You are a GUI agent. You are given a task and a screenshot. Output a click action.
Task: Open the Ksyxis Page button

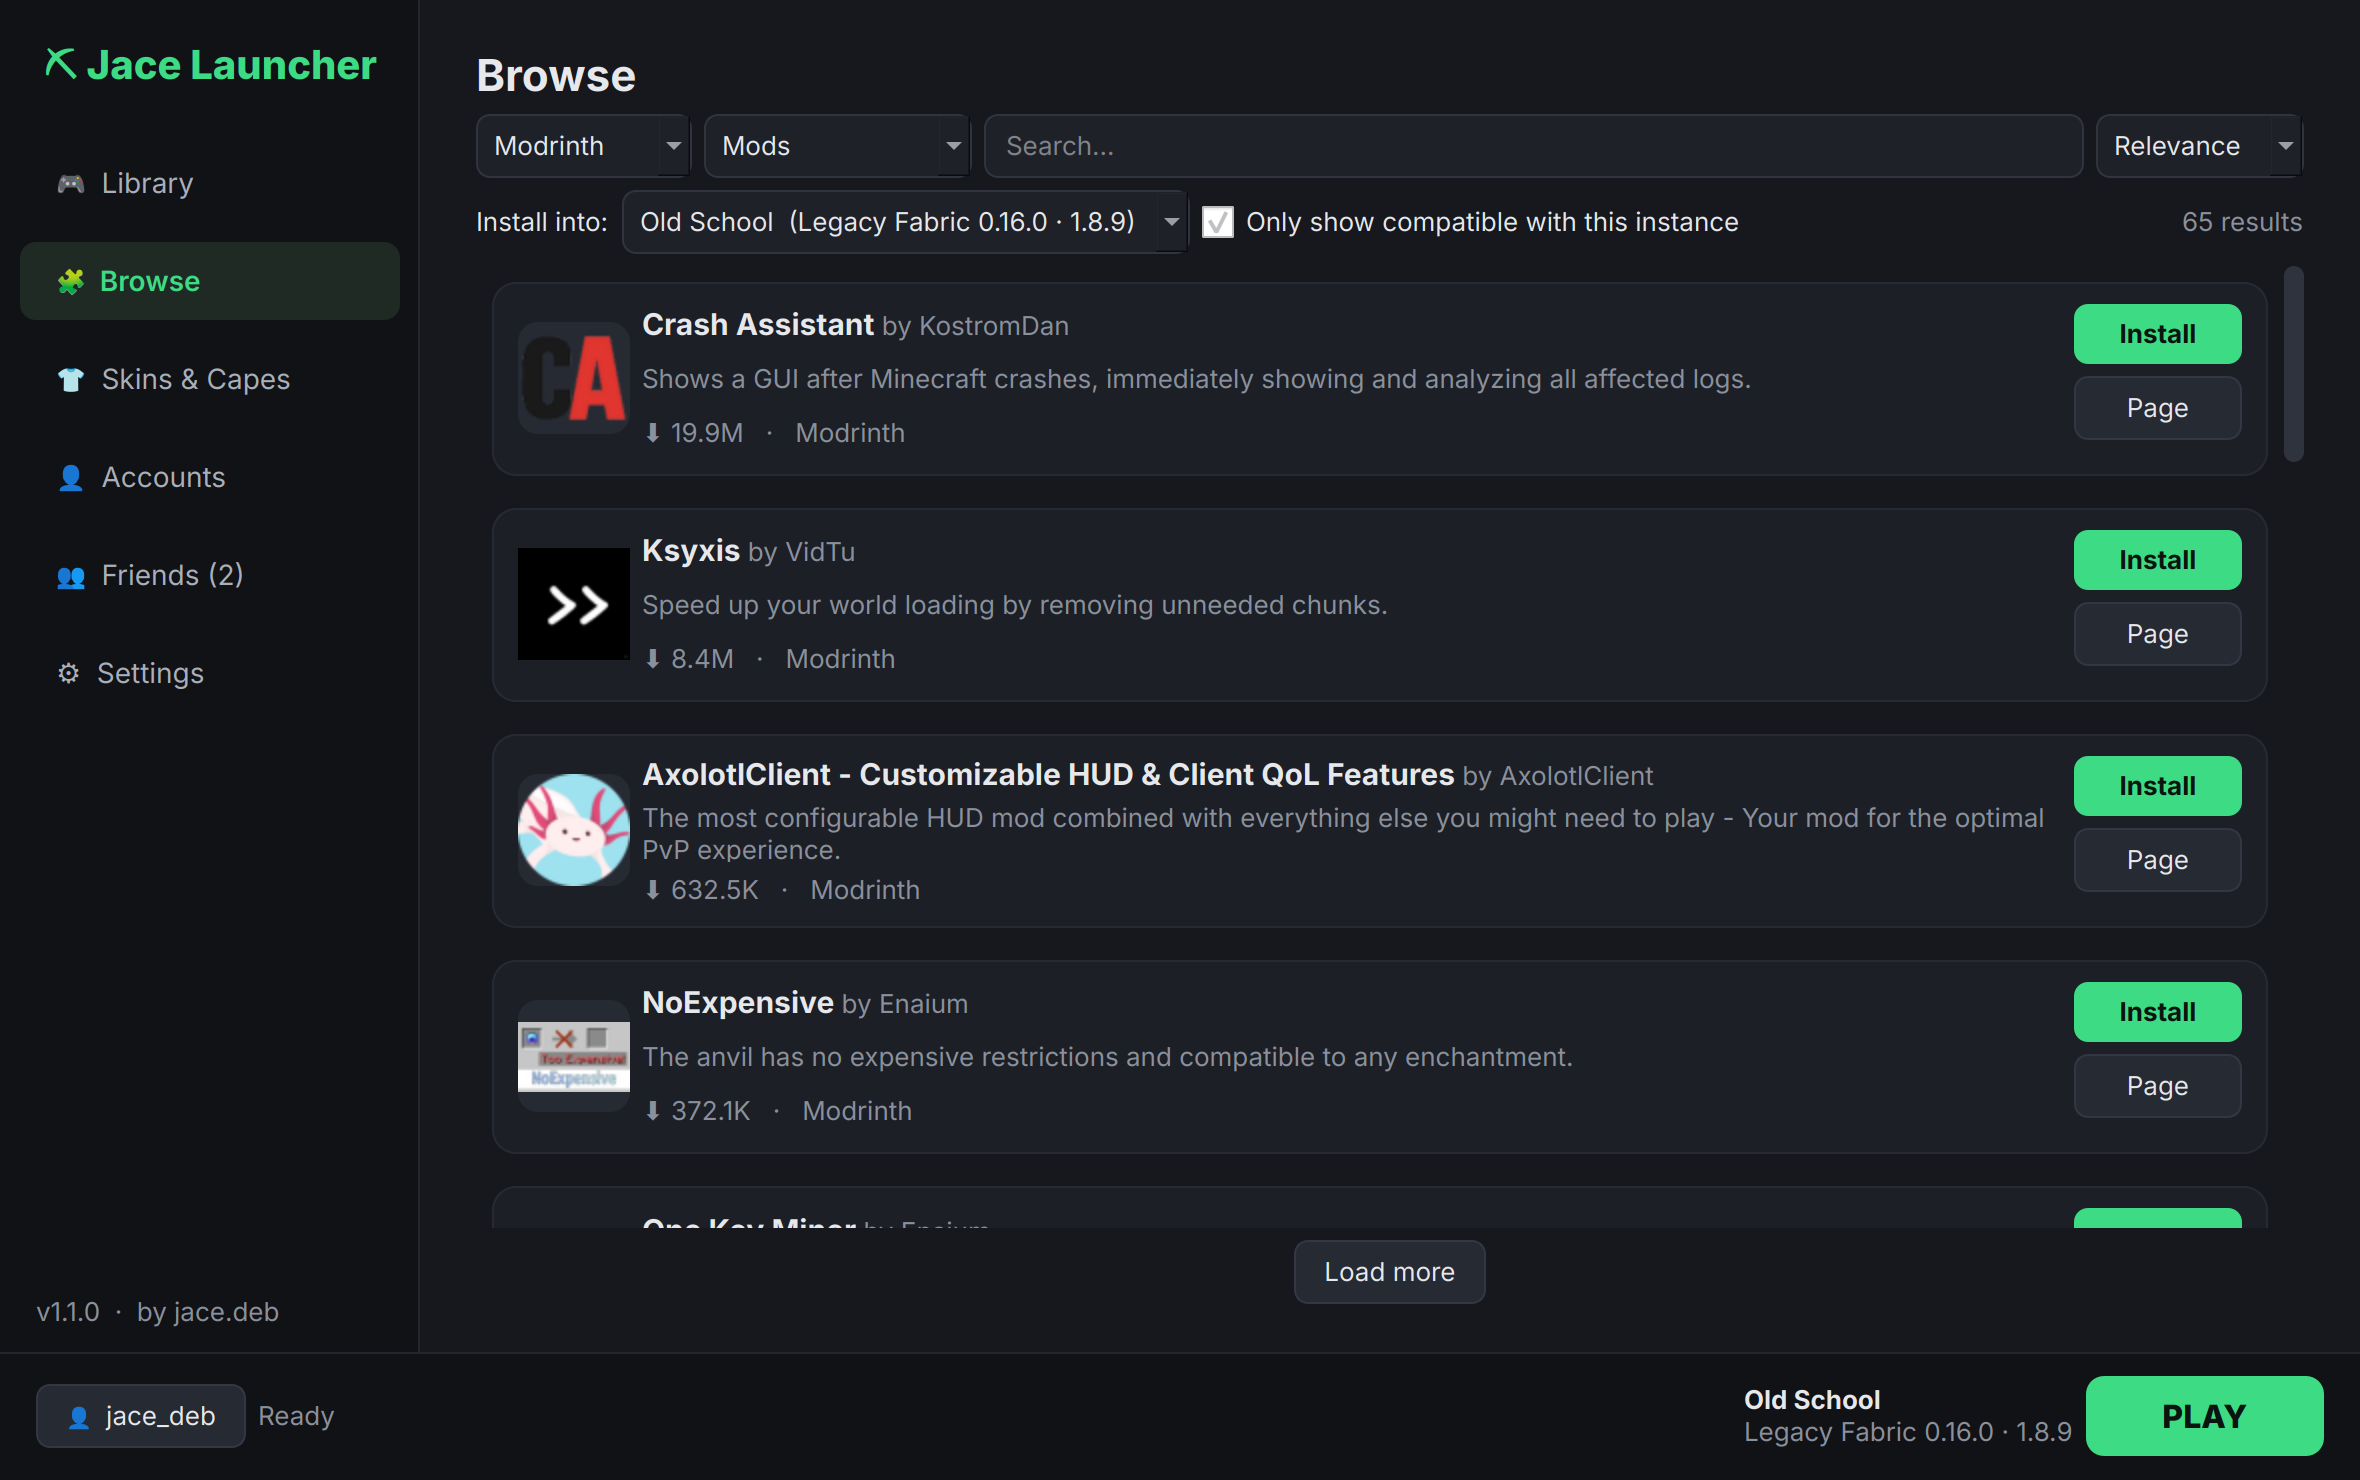click(x=2157, y=634)
